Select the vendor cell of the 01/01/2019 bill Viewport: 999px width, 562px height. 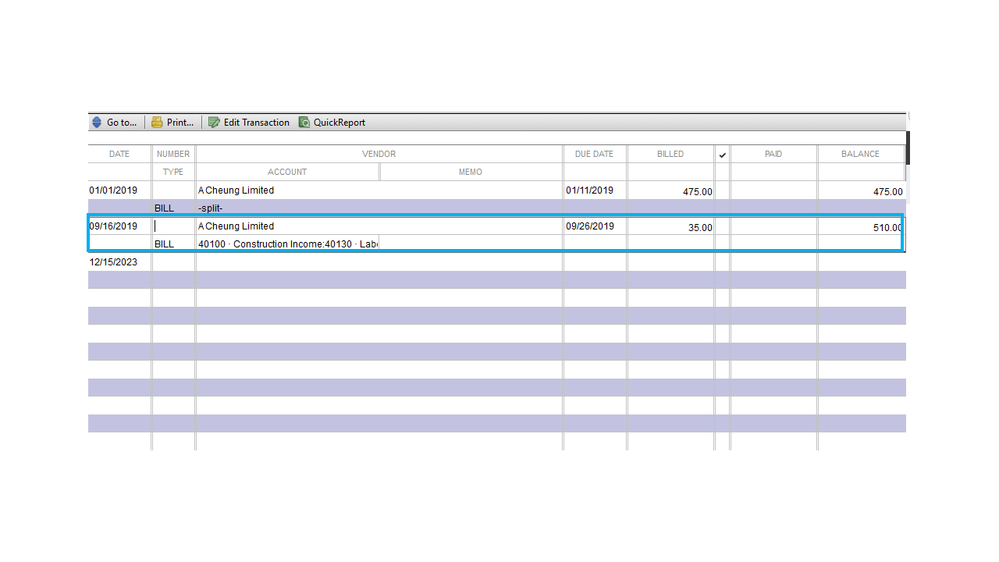pos(379,191)
